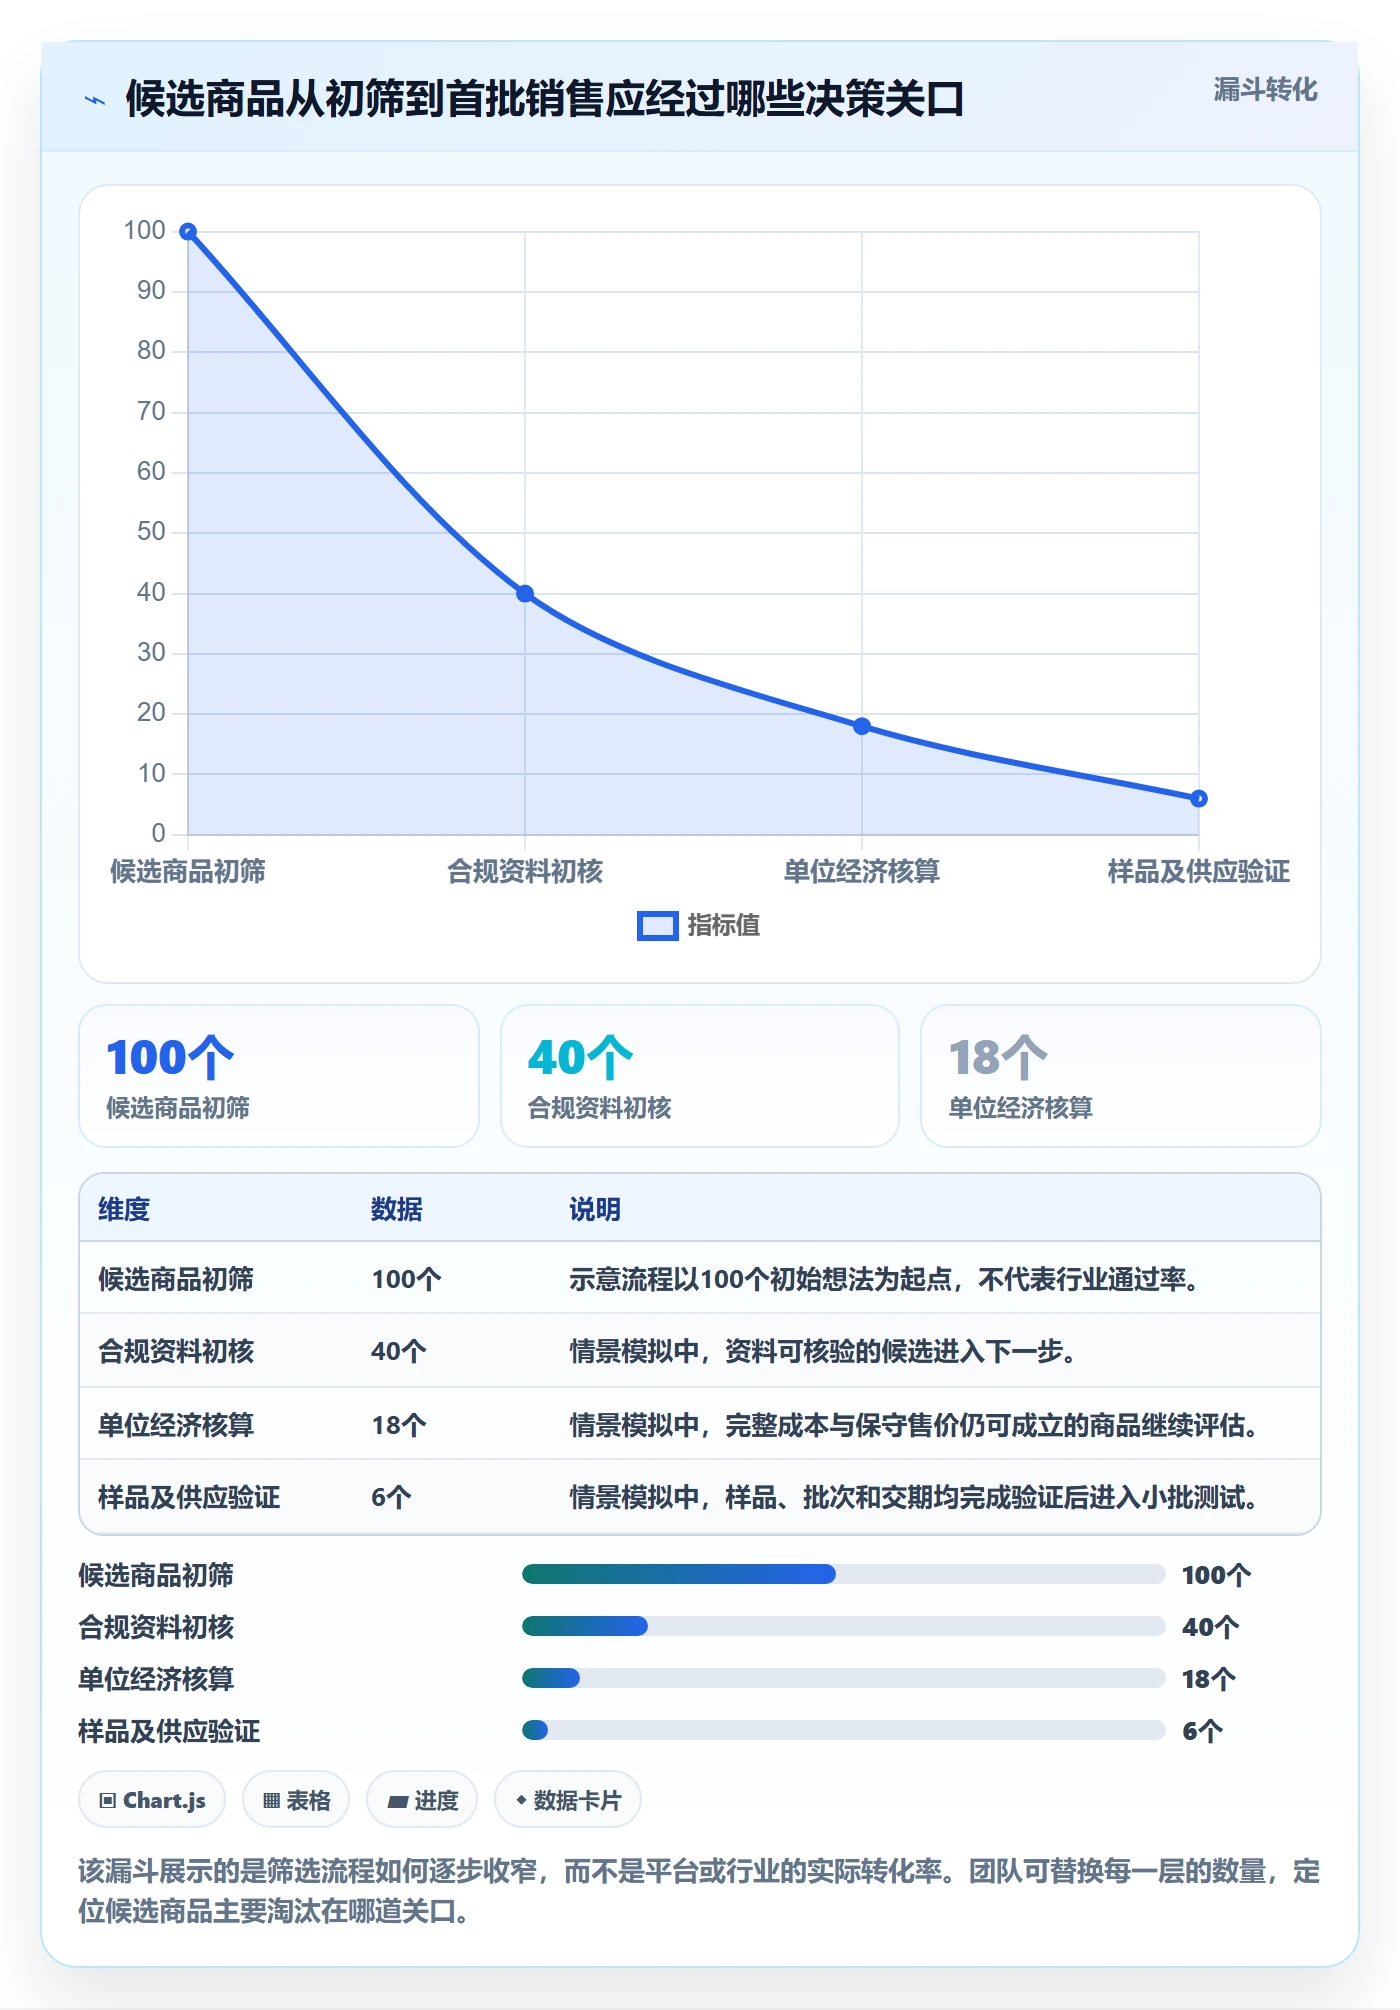This screenshot has height=2010, width=1400.
Task: Click the 候选商品初筛 x-axis label
Action: [x=188, y=872]
